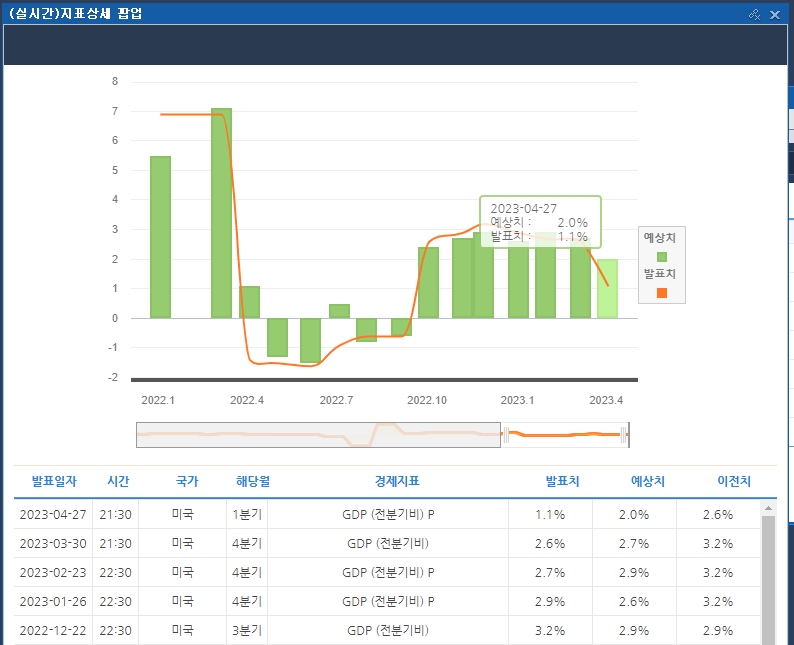
Task: Click the 1.1% 발표치 table cell
Action: [550, 514]
